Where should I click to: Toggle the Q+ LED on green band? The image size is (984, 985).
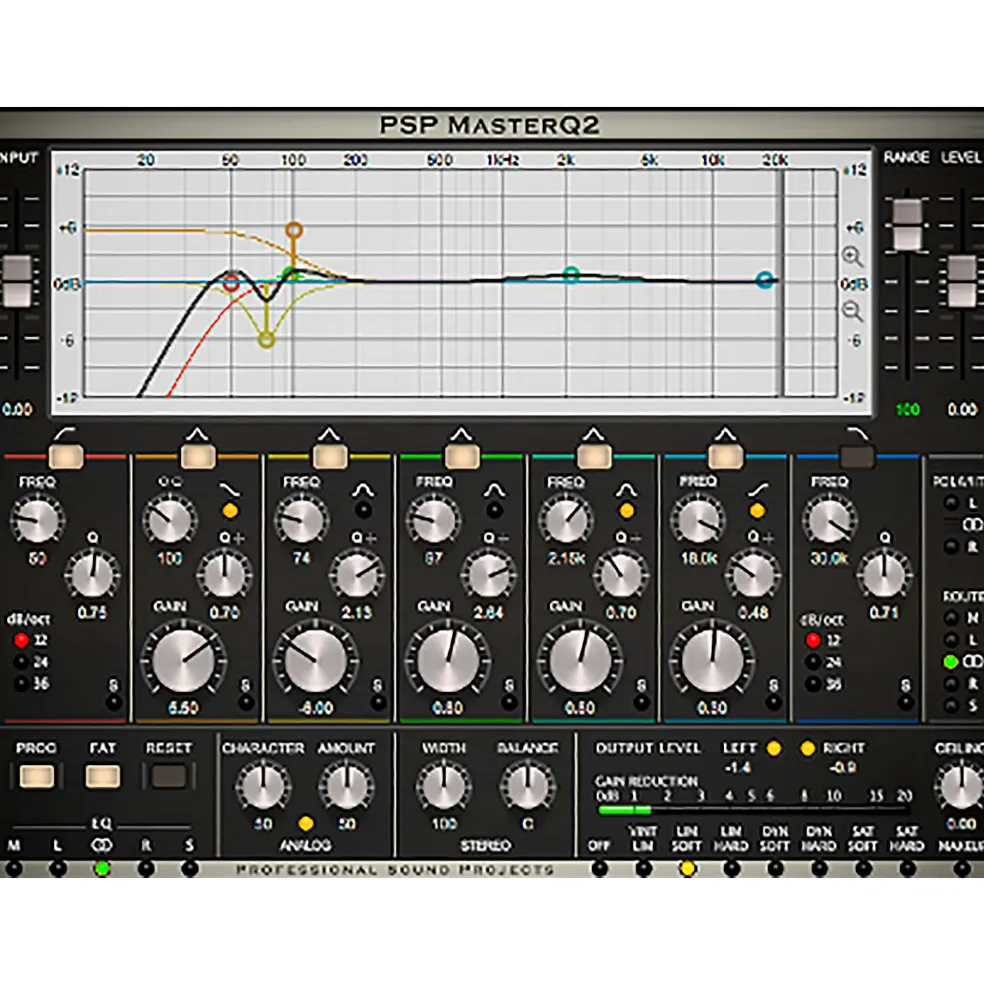pos(494,511)
